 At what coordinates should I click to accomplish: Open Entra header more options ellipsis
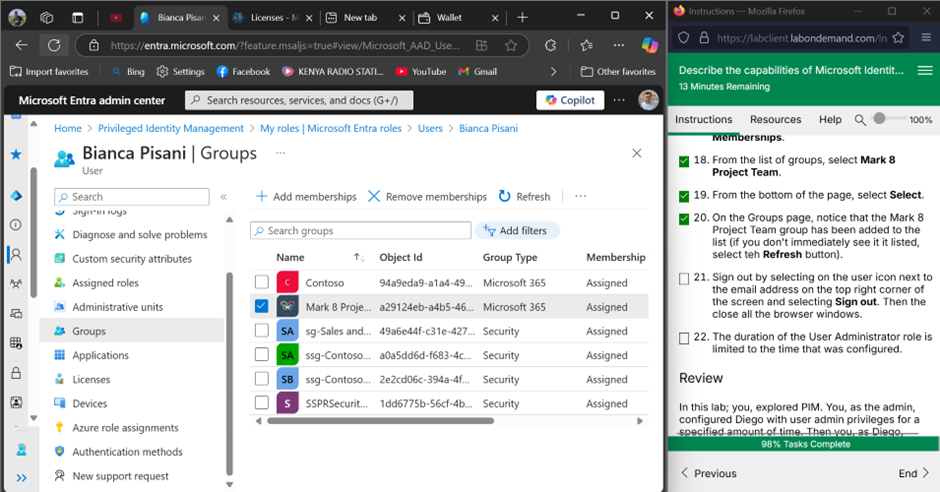(619, 100)
